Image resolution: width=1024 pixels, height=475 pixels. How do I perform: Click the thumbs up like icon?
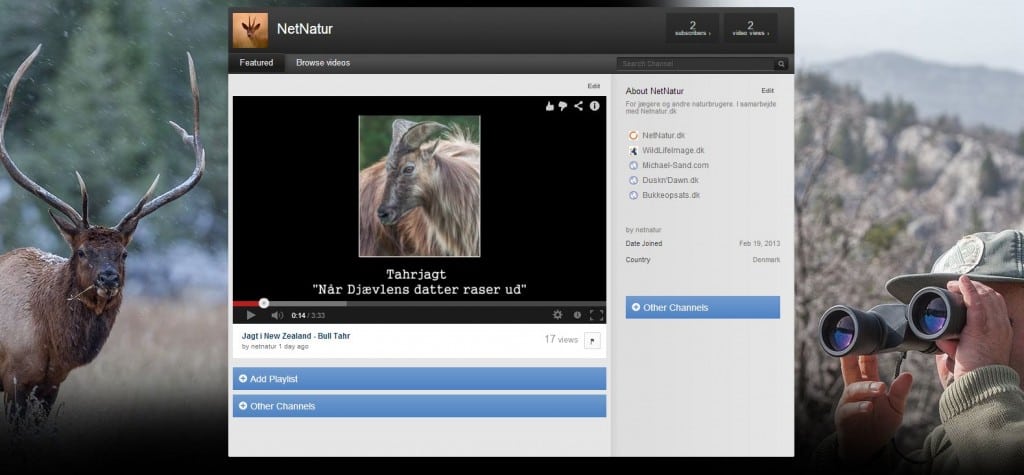tap(550, 105)
